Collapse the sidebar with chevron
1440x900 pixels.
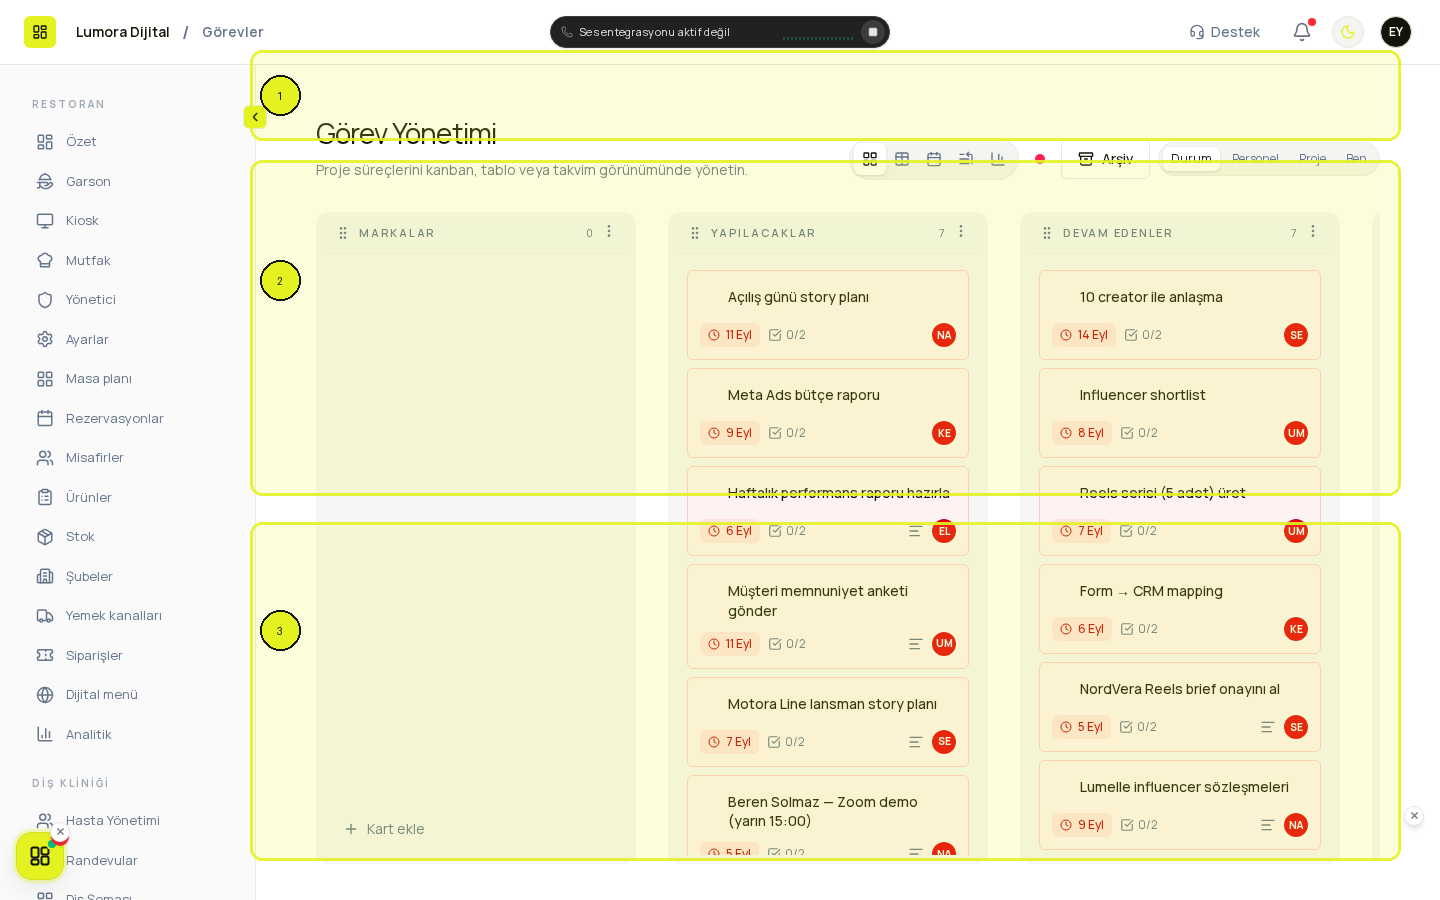[x=255, y=117]
